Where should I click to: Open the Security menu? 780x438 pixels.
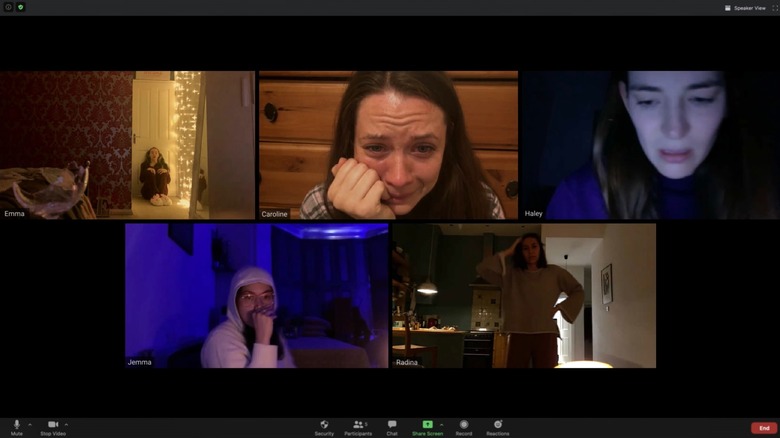[x=324, y=428]
